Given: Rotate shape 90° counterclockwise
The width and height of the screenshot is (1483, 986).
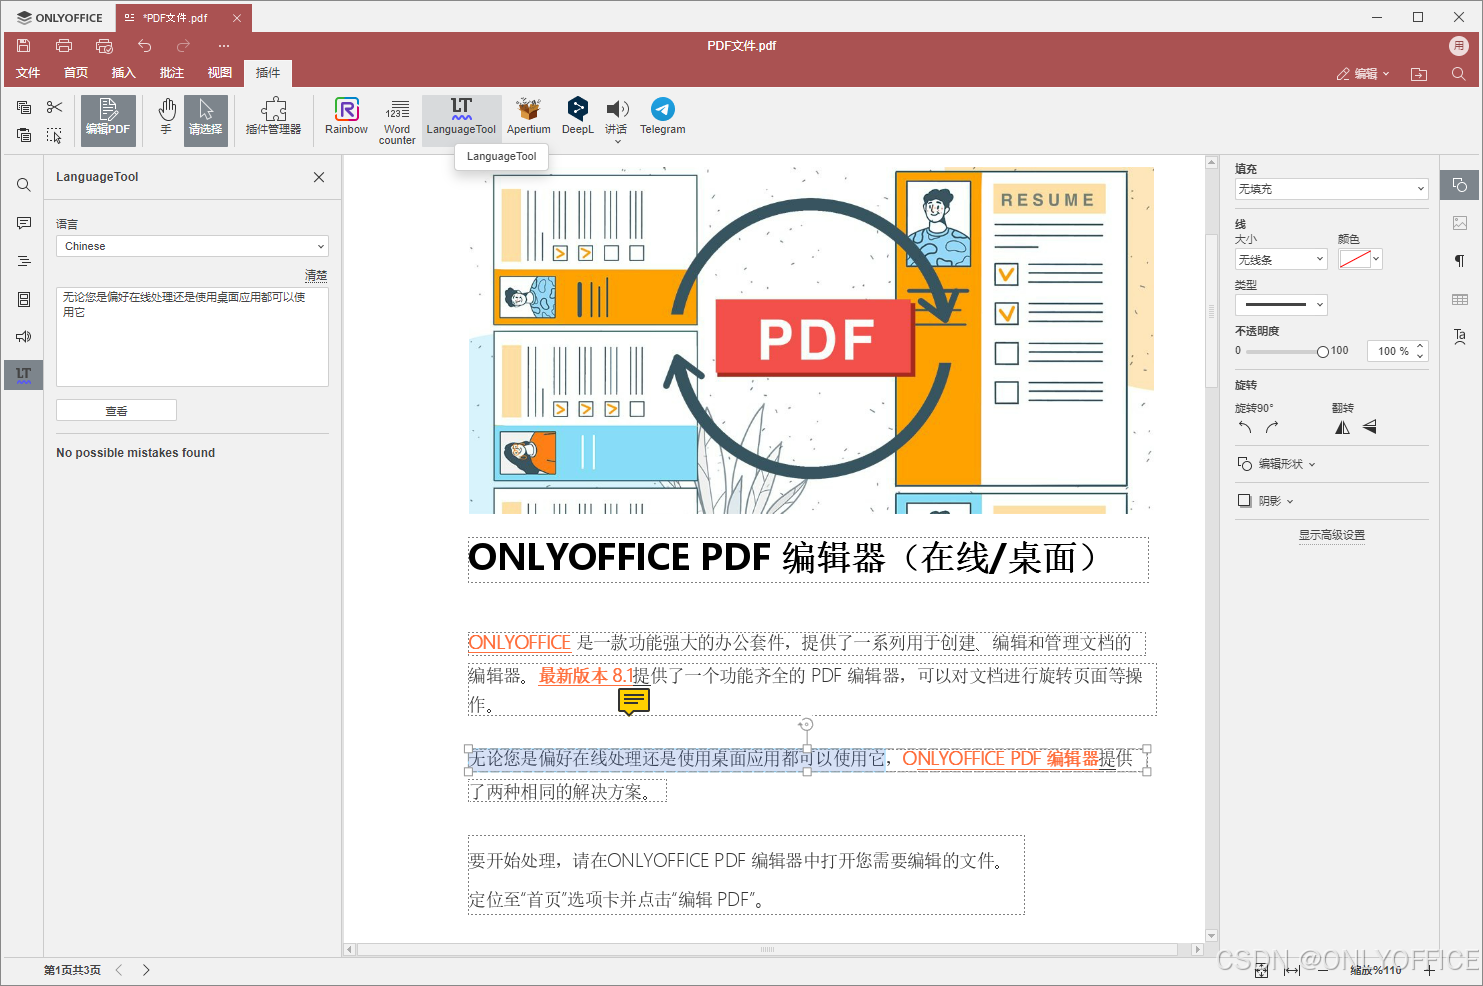Looking at the screenshot, I should (x=1245, y=427).
